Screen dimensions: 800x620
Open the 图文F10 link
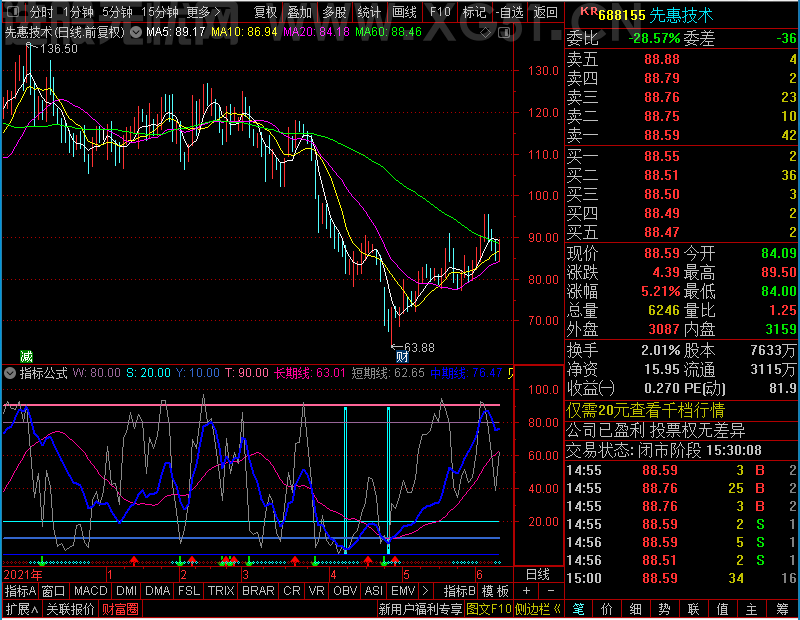489,609
